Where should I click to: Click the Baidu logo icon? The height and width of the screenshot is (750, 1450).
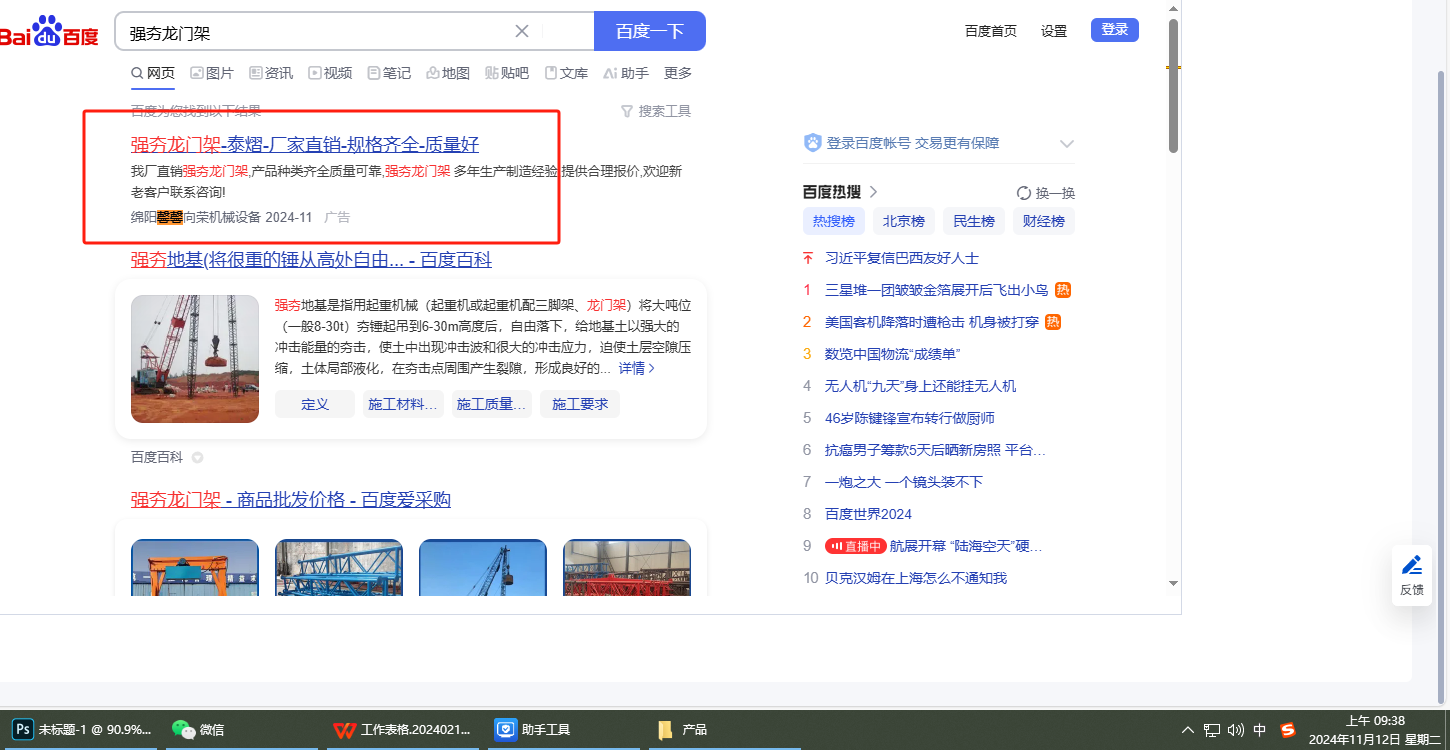click(x=48, y=32)
